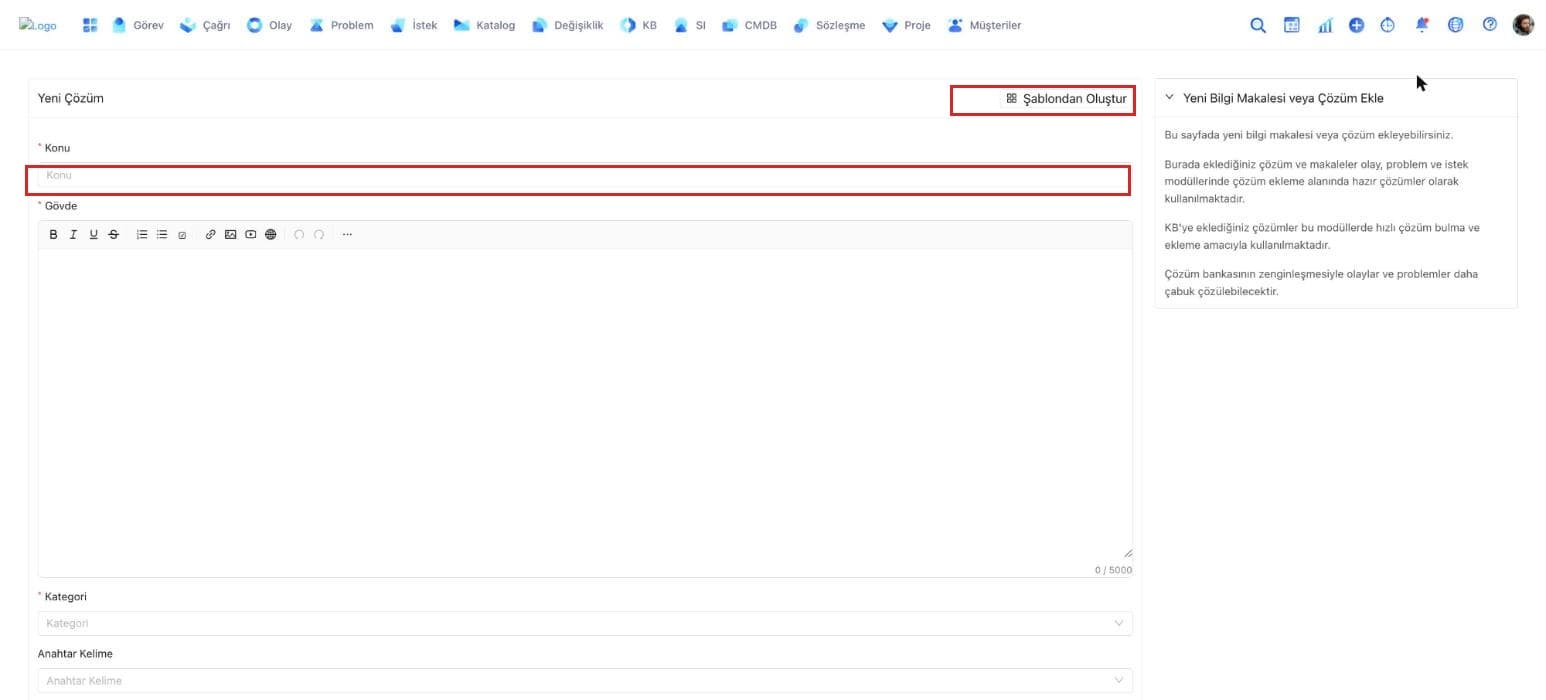
Task: Open the language globe icon in header
Action: point(1456,25)
